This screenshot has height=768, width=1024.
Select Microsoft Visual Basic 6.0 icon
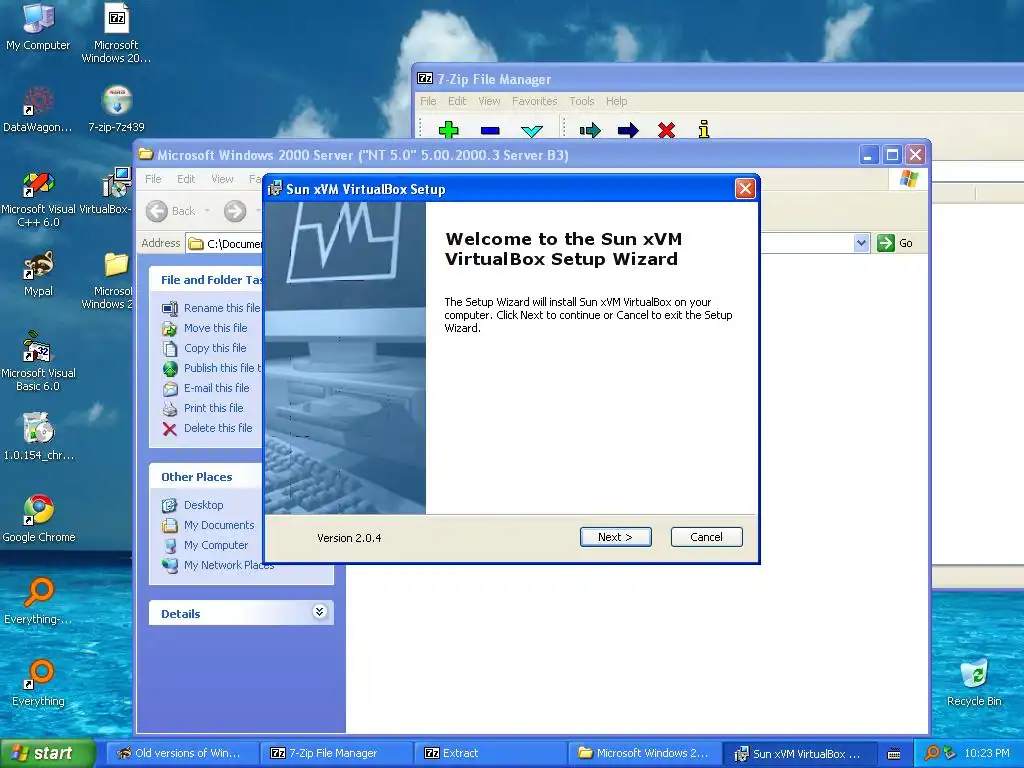[38, 362]
